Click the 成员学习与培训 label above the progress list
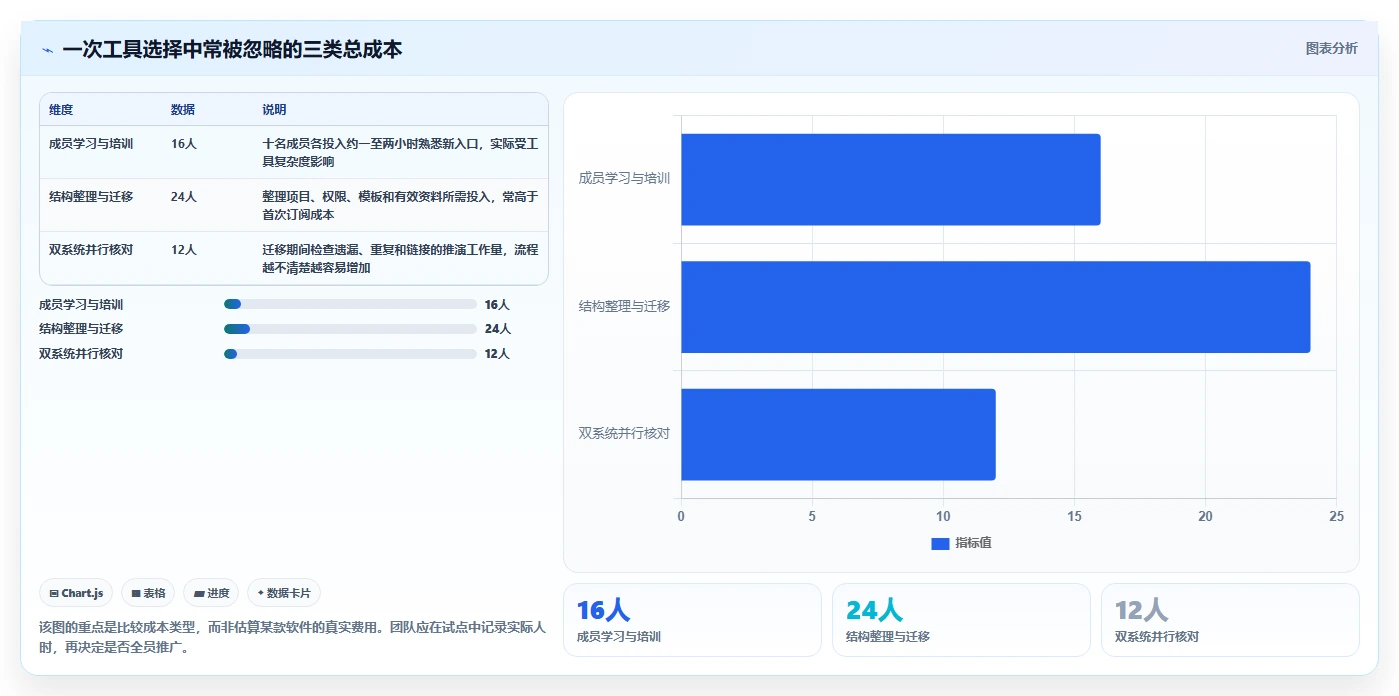Screen dimensions: 1399x696 [x=81, y=304]
